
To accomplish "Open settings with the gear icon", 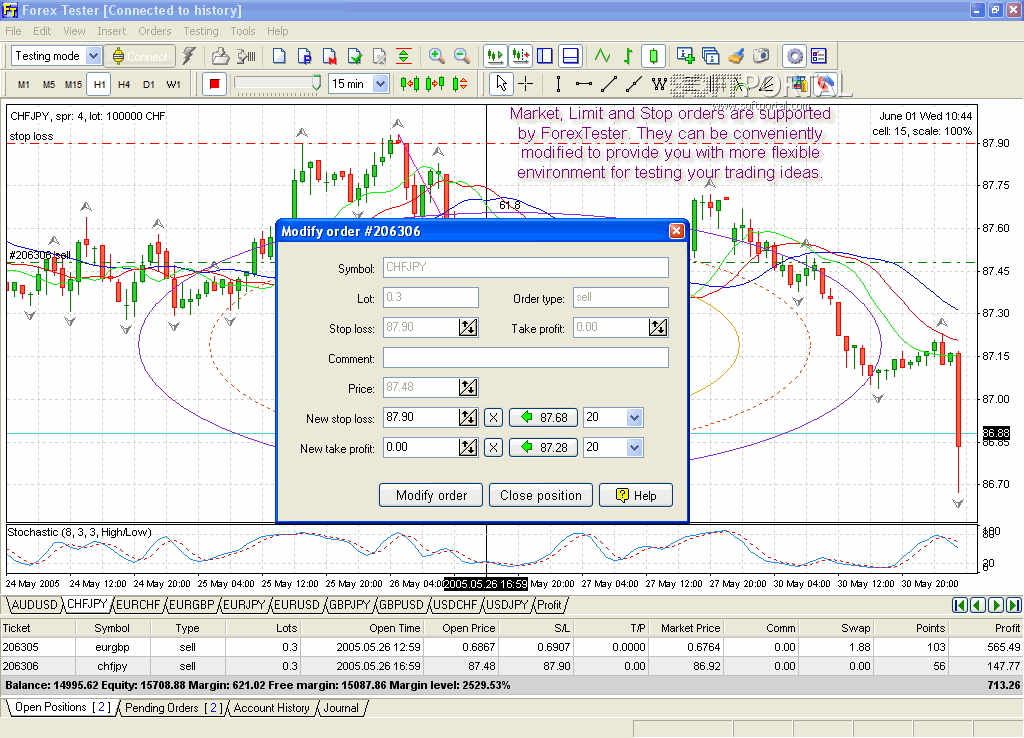I will [794, 56].
